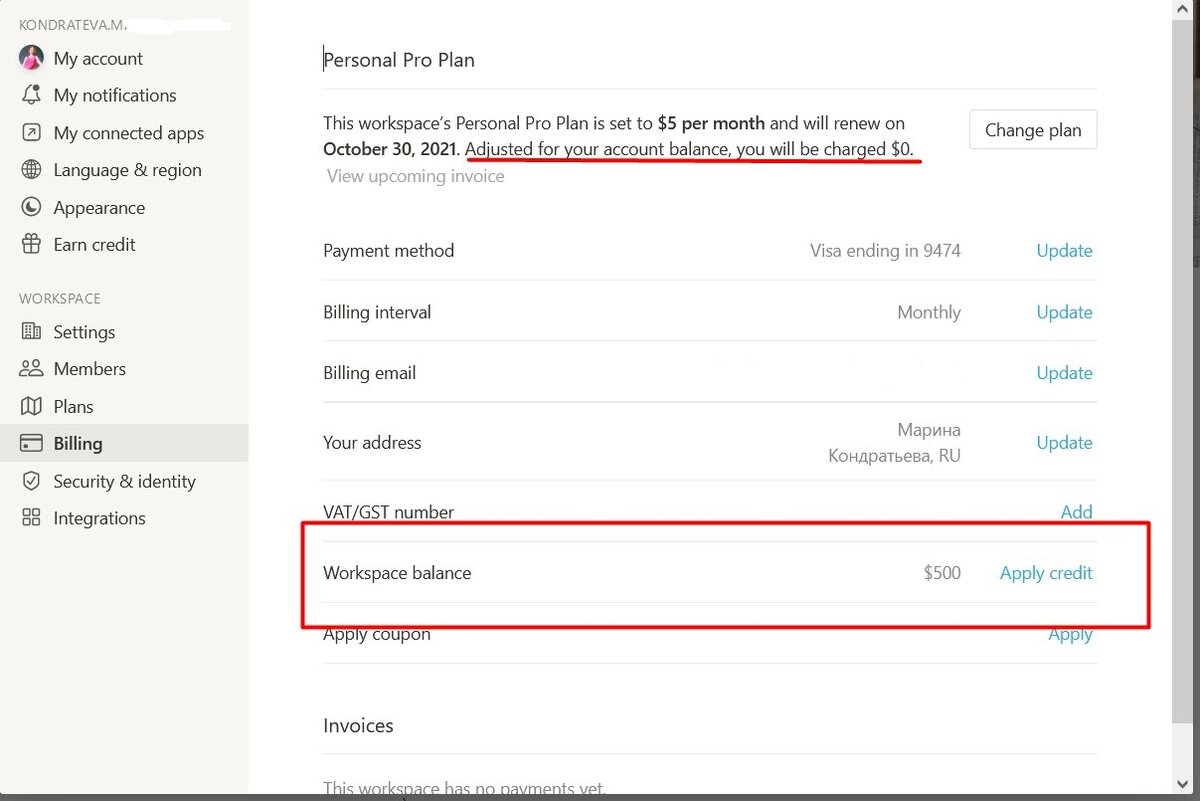Click the map icon for Plans
Viewport: 1200px width, 801px height.
tap(31, 407)
